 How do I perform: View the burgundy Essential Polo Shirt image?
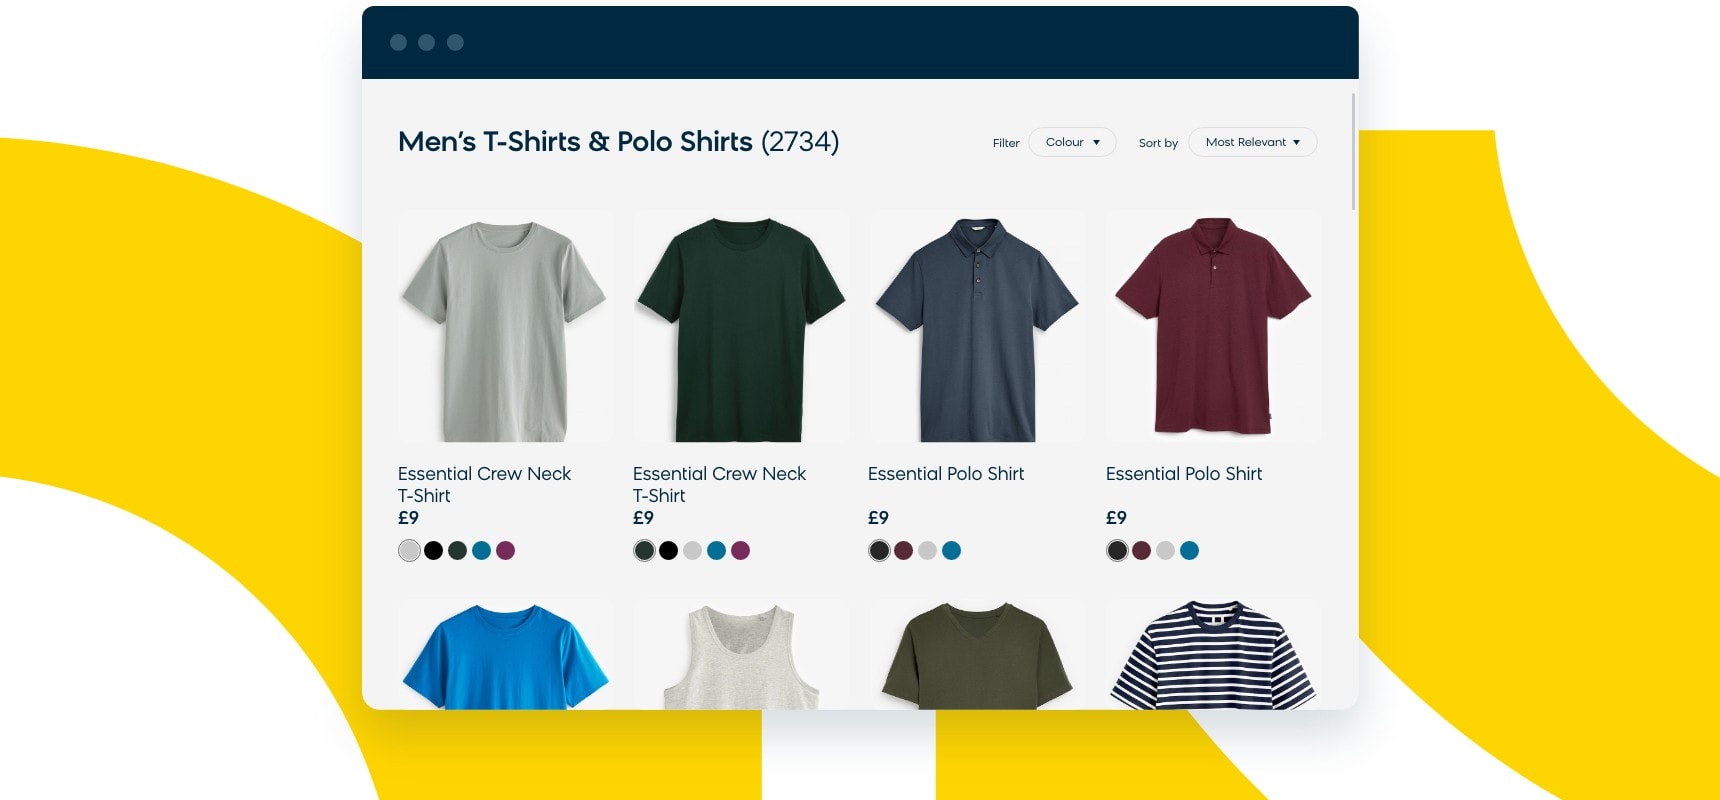click(1213, 327)
